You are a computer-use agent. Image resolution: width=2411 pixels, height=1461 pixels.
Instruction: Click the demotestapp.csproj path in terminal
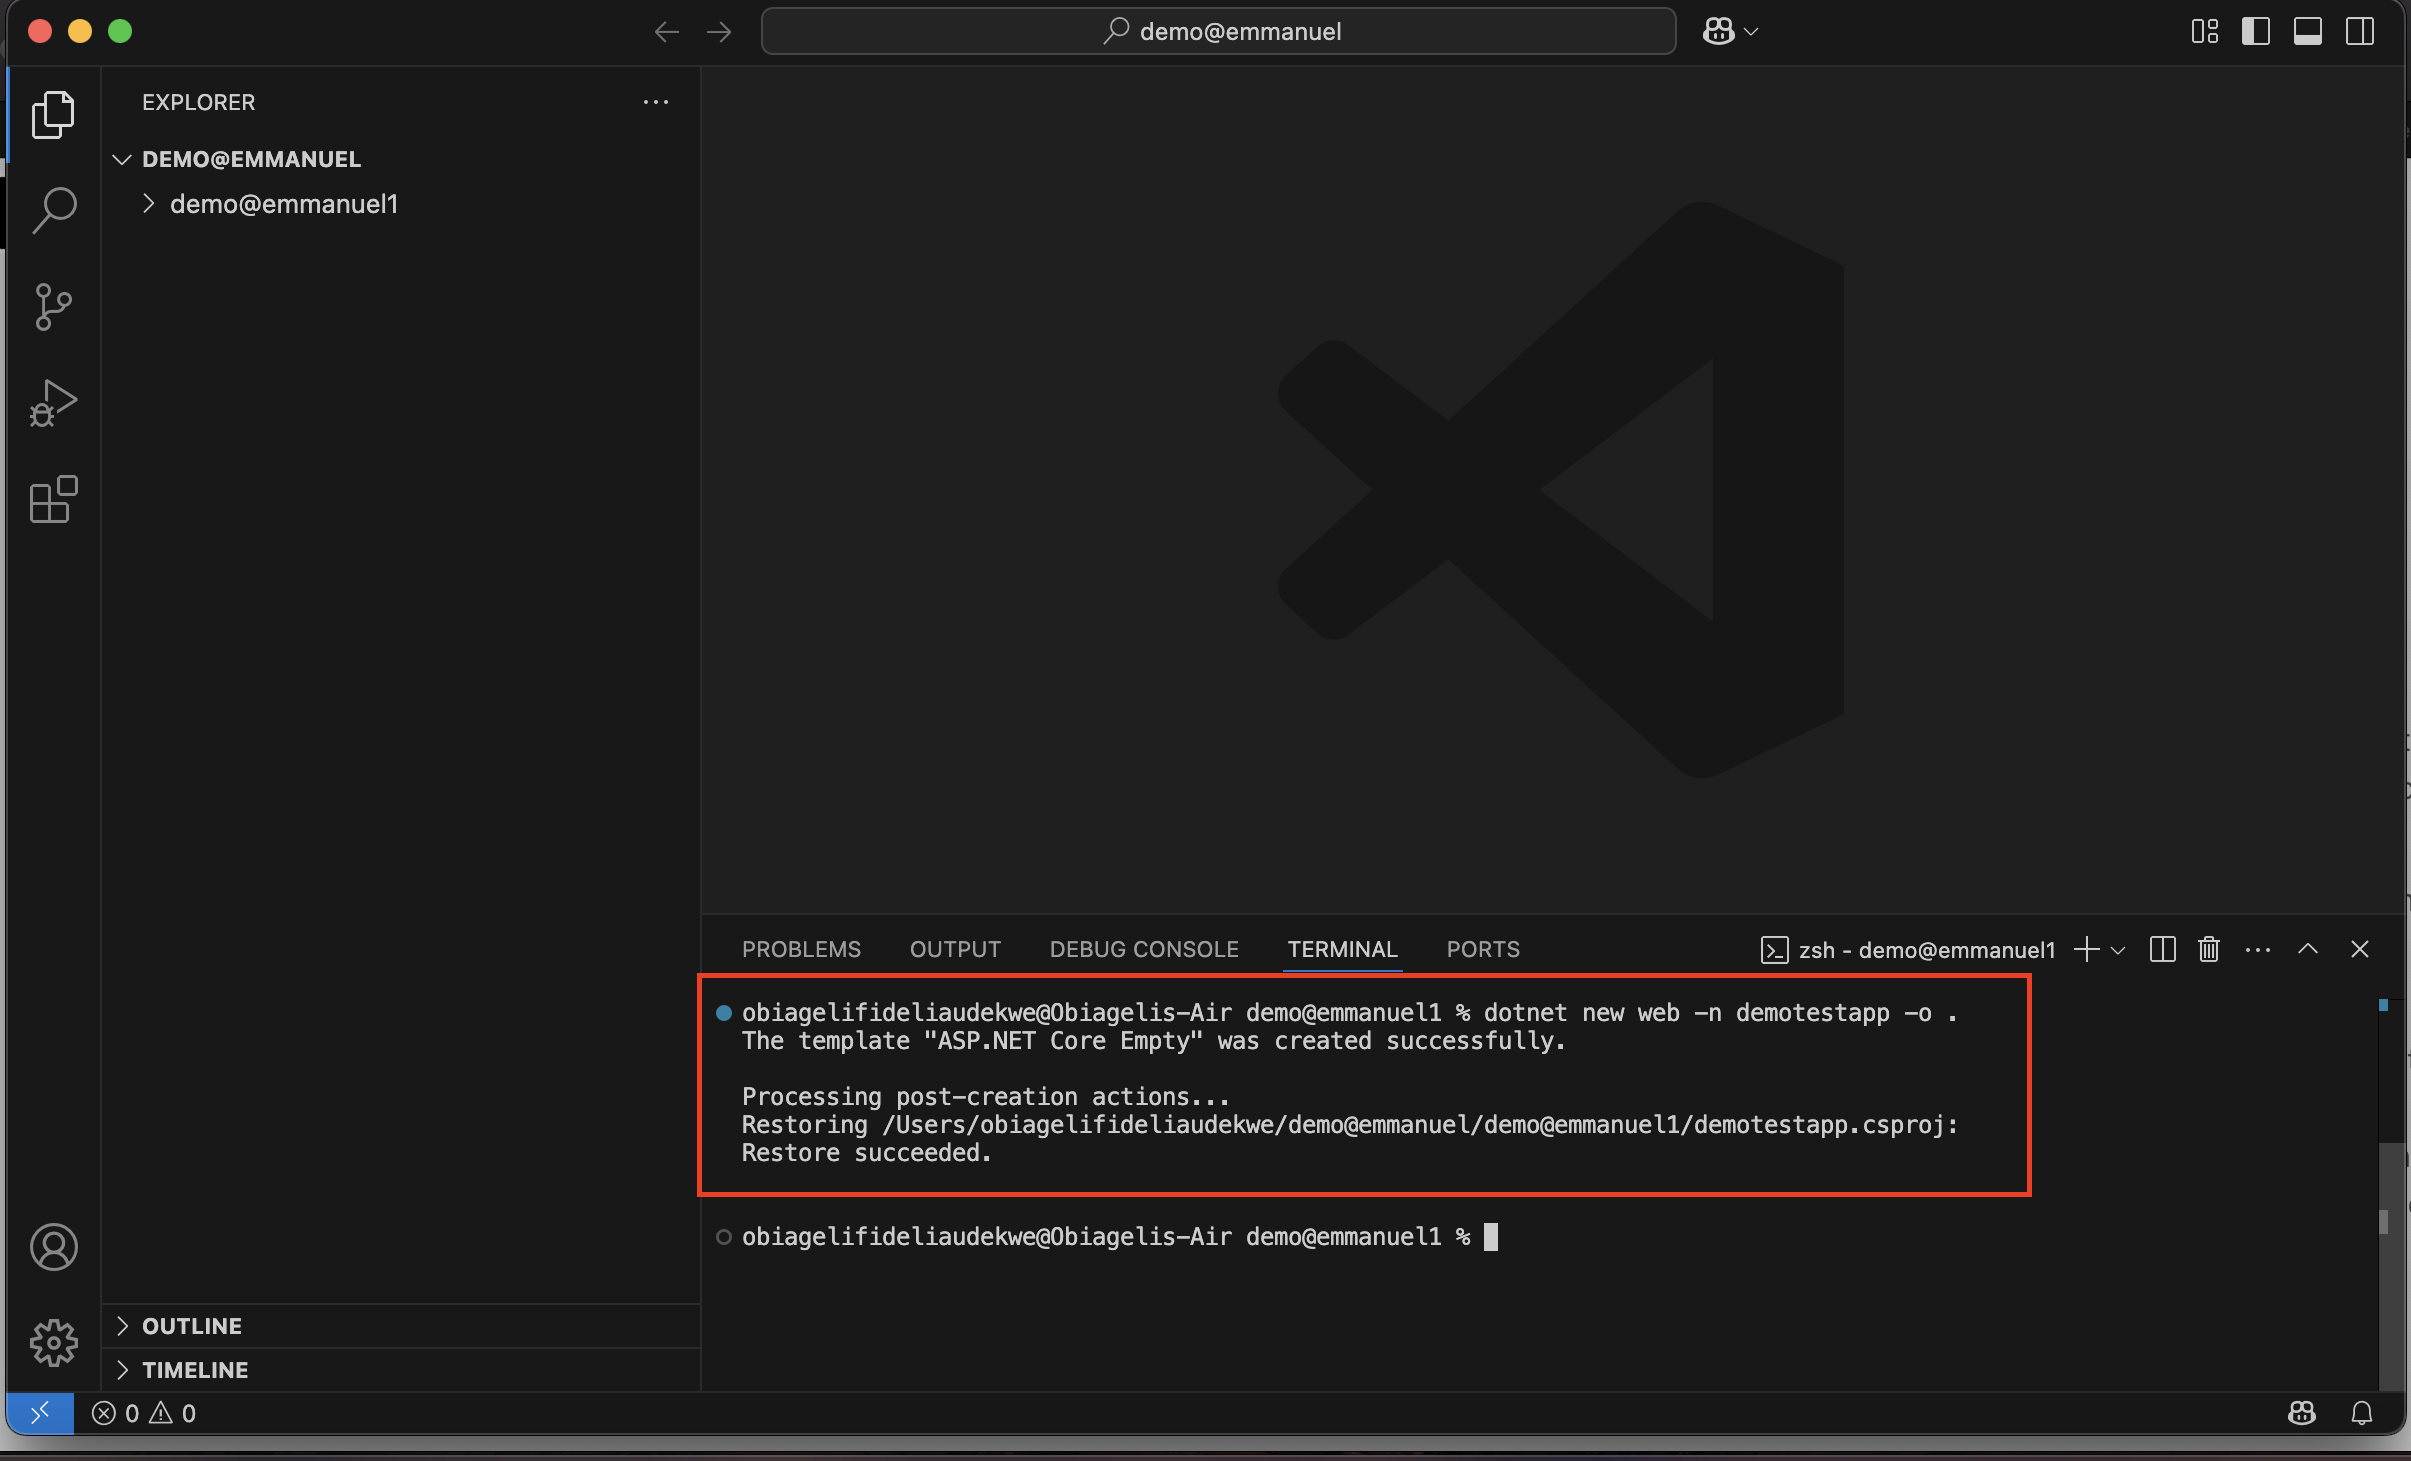tap(1419, 1125)
